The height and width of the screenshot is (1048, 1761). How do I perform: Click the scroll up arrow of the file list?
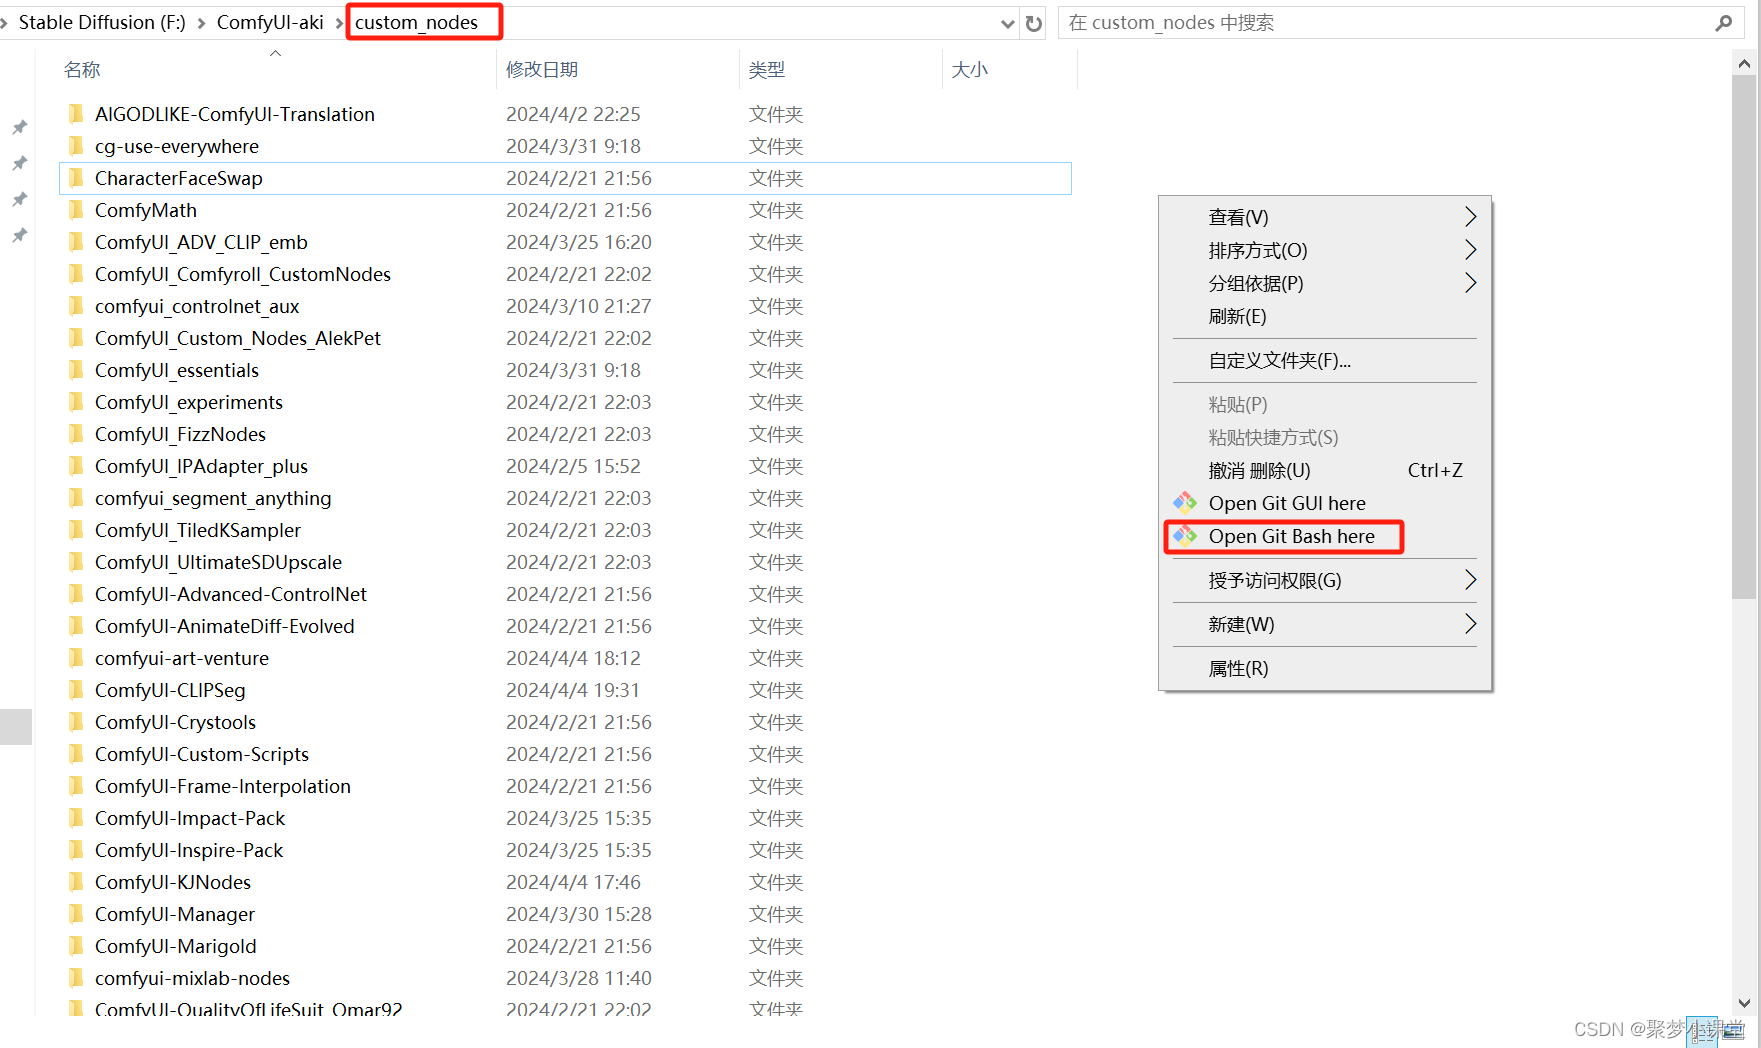click(1744, 63)
